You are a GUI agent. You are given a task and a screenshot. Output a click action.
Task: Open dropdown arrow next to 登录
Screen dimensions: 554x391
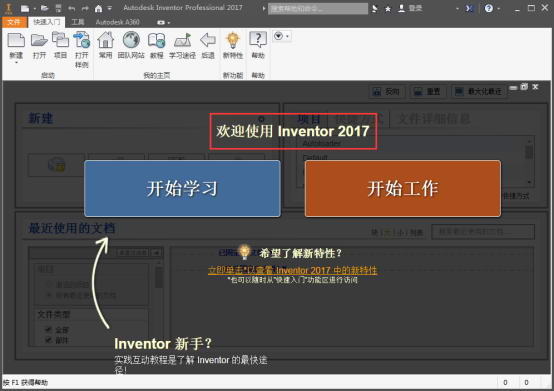457,8
